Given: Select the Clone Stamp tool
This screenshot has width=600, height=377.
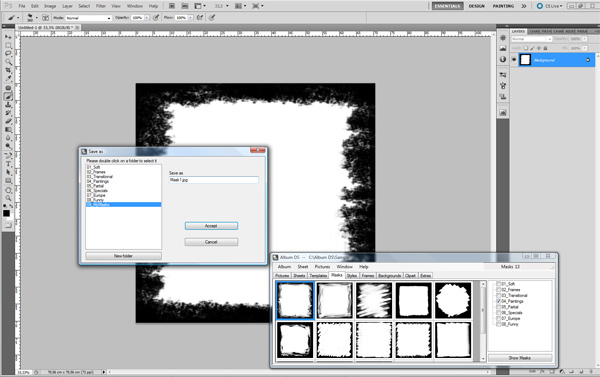Looking at the screenshot, I should tap(8, 104).
